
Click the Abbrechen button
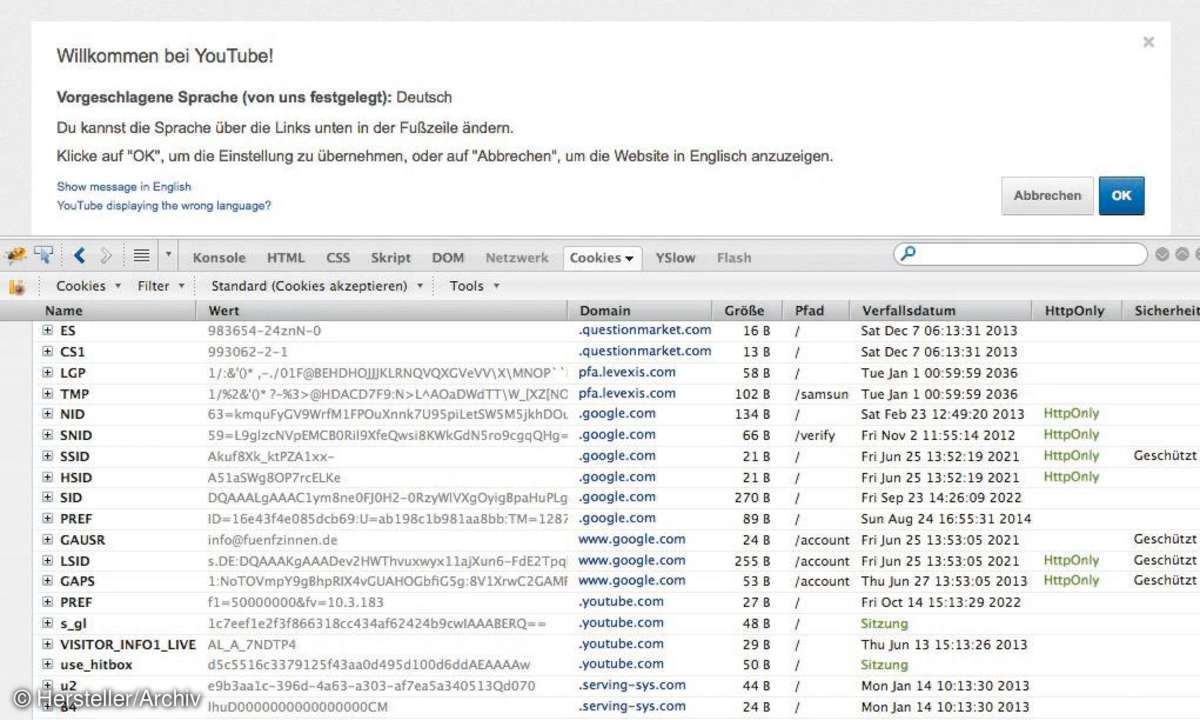pos(1047,196)
